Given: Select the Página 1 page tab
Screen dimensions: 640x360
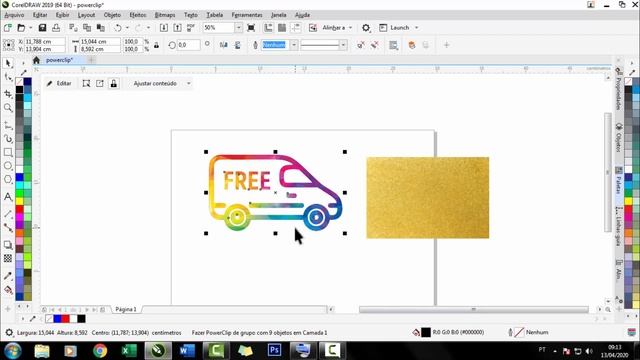Looking at the screenshot, I should tap(126, 309).
